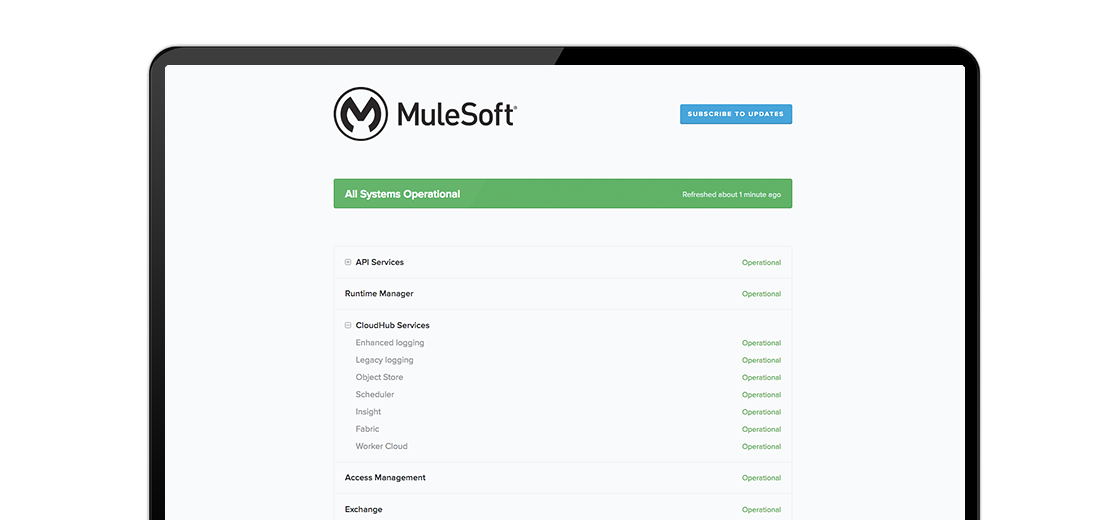Collapse the CloudHub Services group
1120x520 pixels.
[x=348, y=325]
